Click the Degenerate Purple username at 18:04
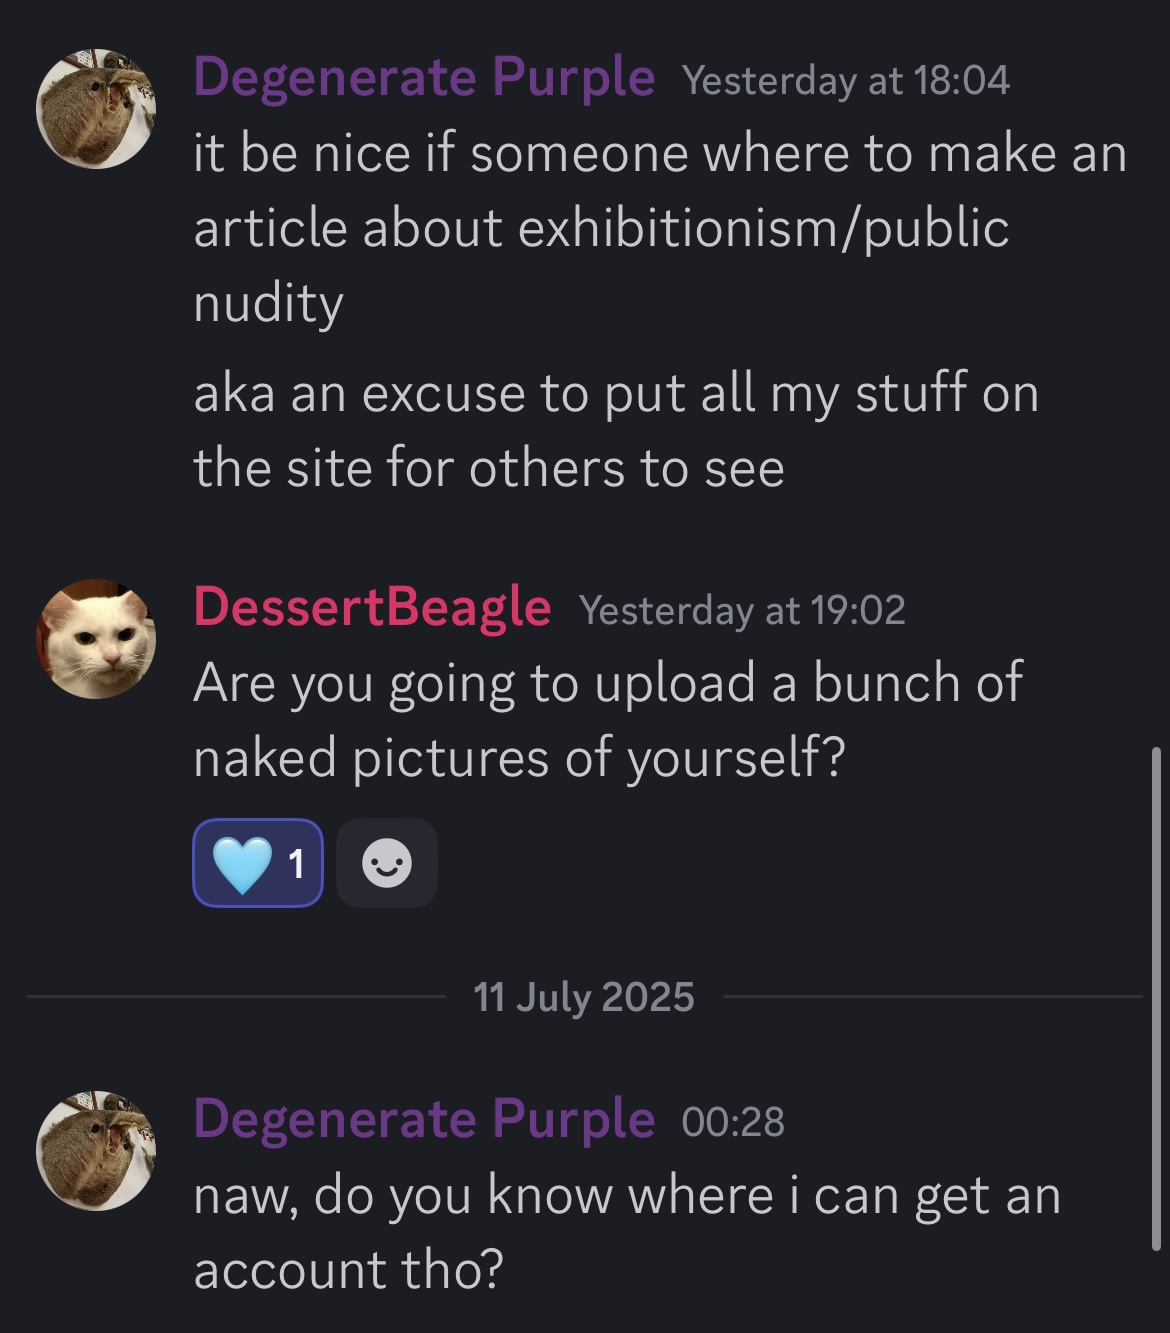The height and width of the screenshot is (1333, 1170). pyautogui.click(x=424, y=78)
